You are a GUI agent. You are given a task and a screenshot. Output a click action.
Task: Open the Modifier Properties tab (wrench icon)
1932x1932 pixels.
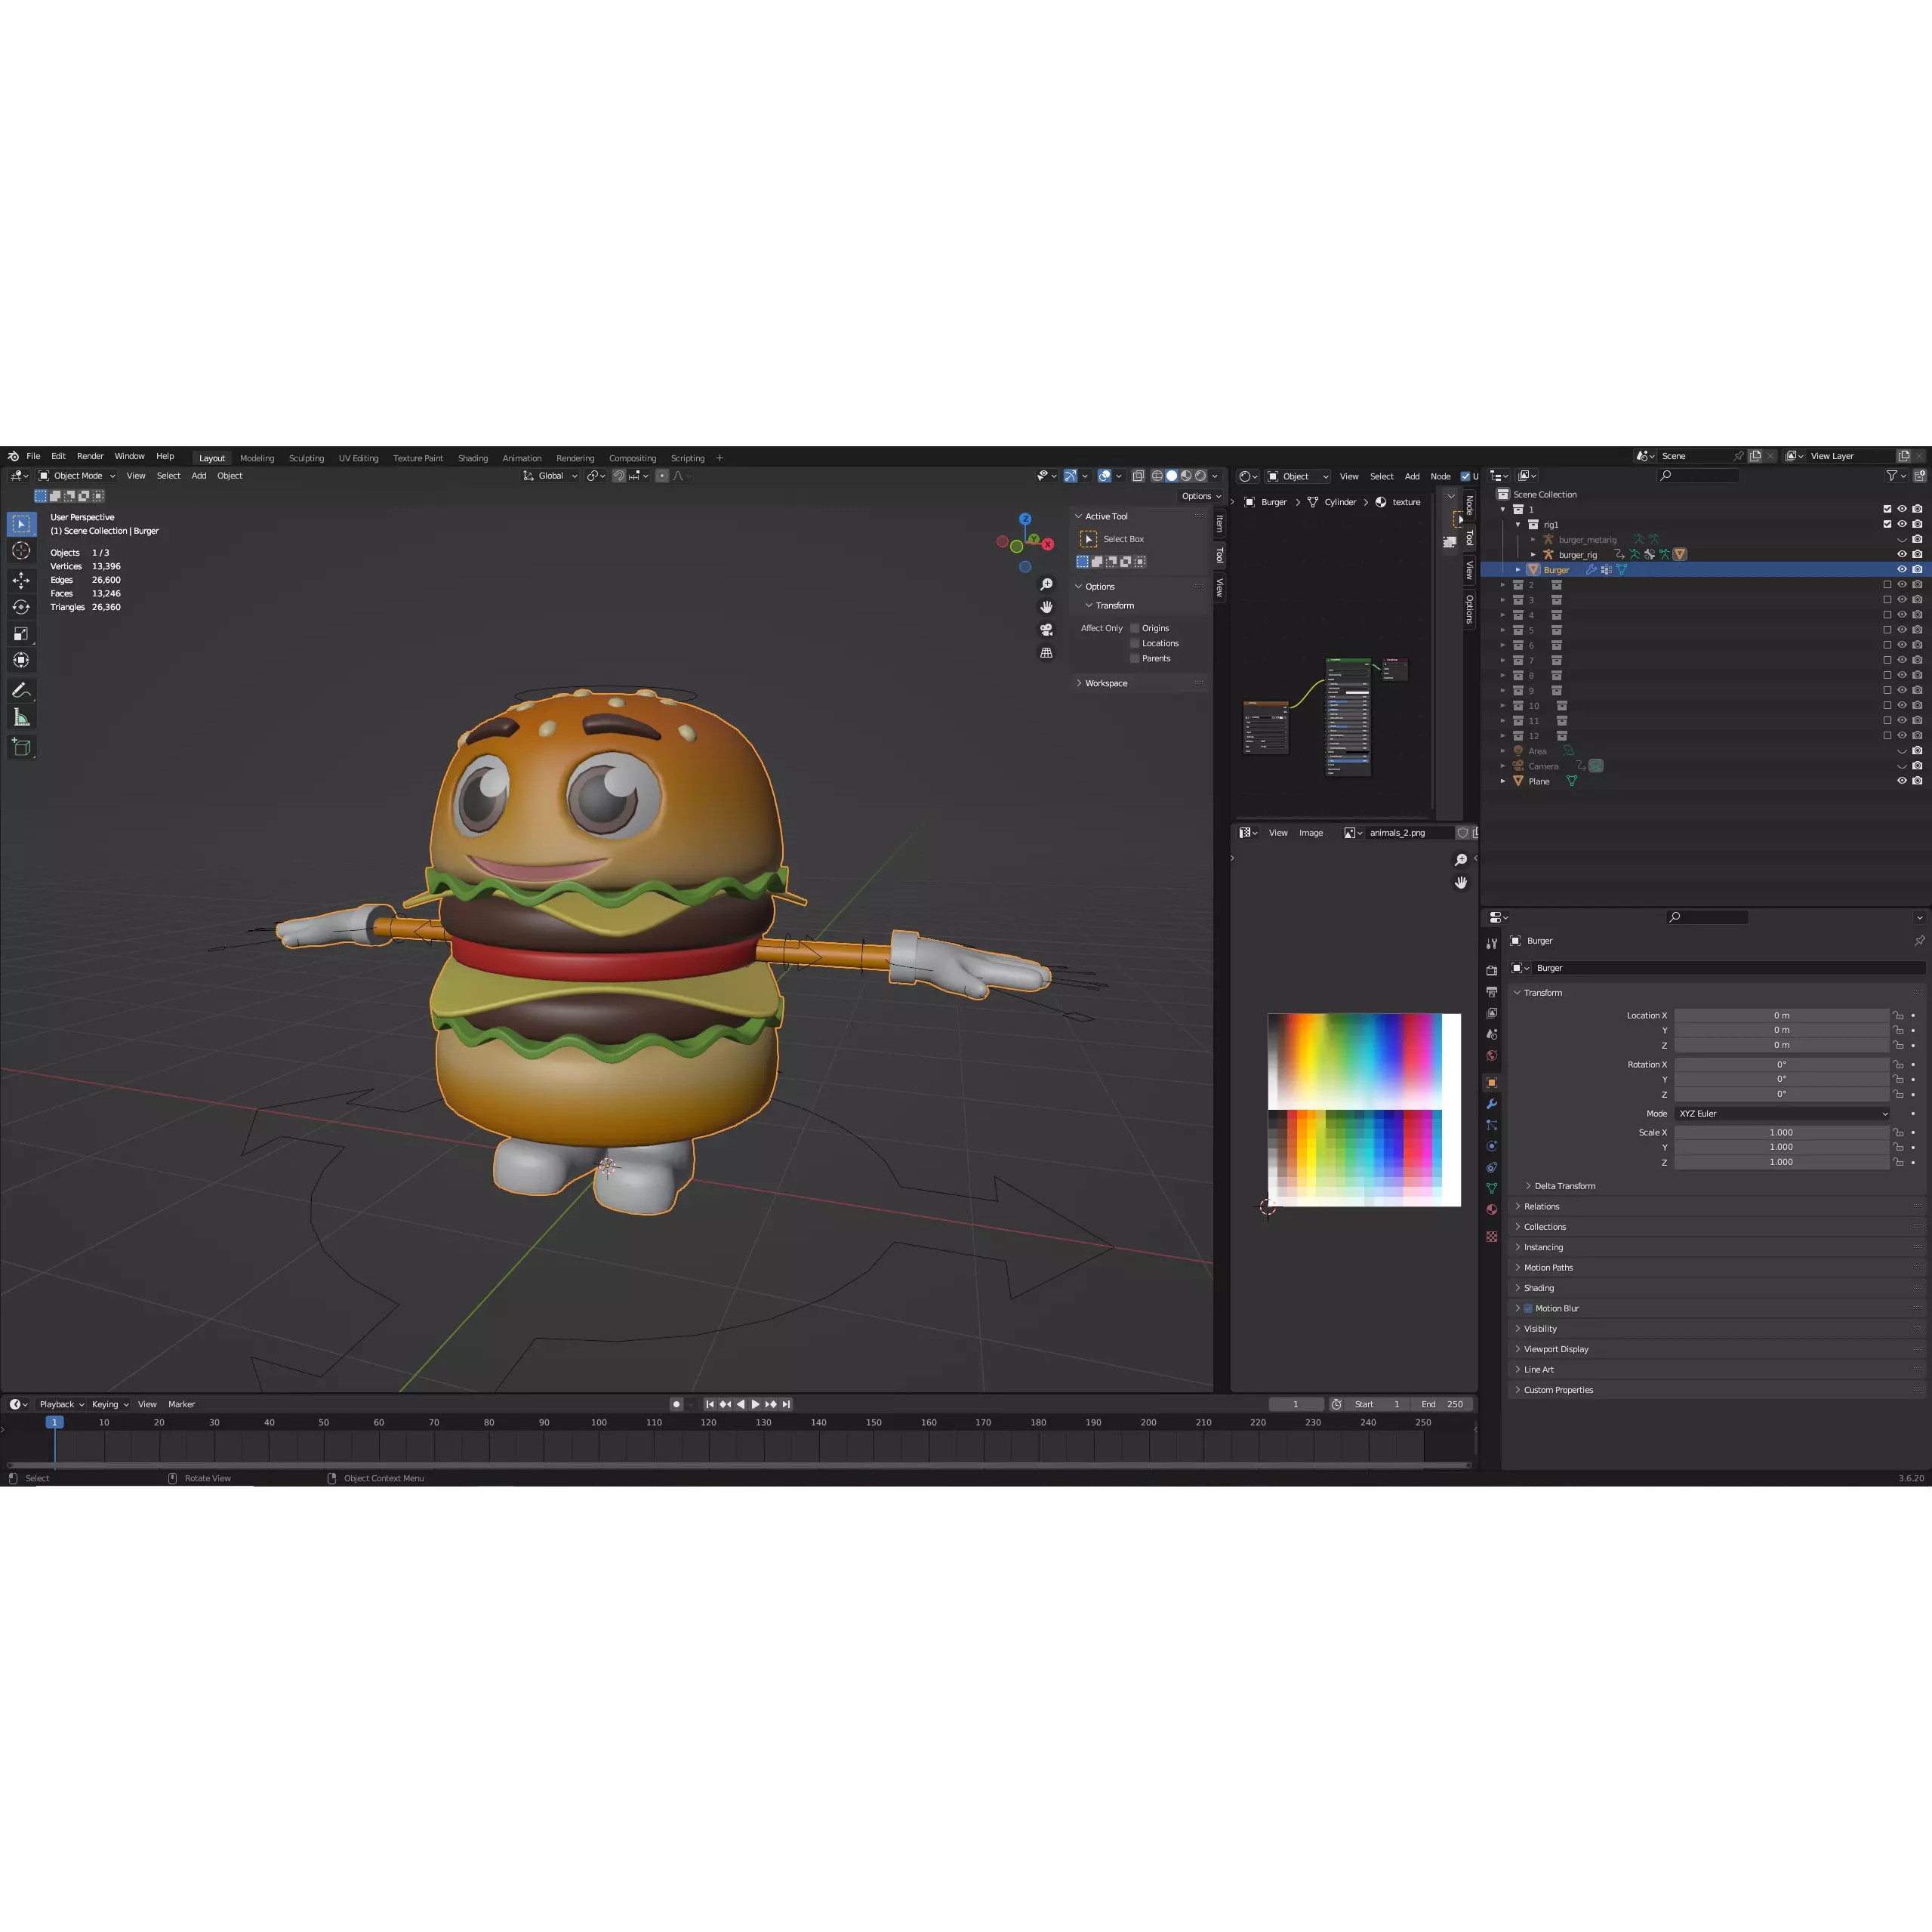1492,1105
